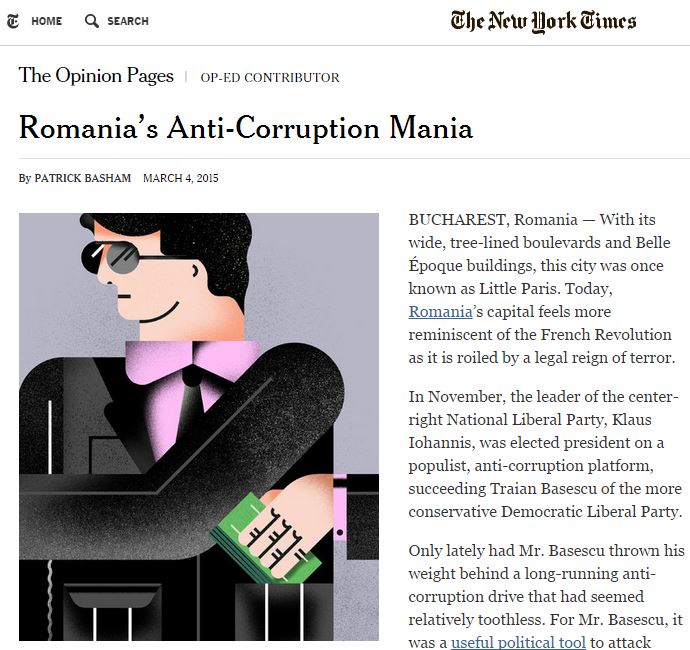
Task: Click the March 4, 2015 publication date
Action: click(181, 179)
